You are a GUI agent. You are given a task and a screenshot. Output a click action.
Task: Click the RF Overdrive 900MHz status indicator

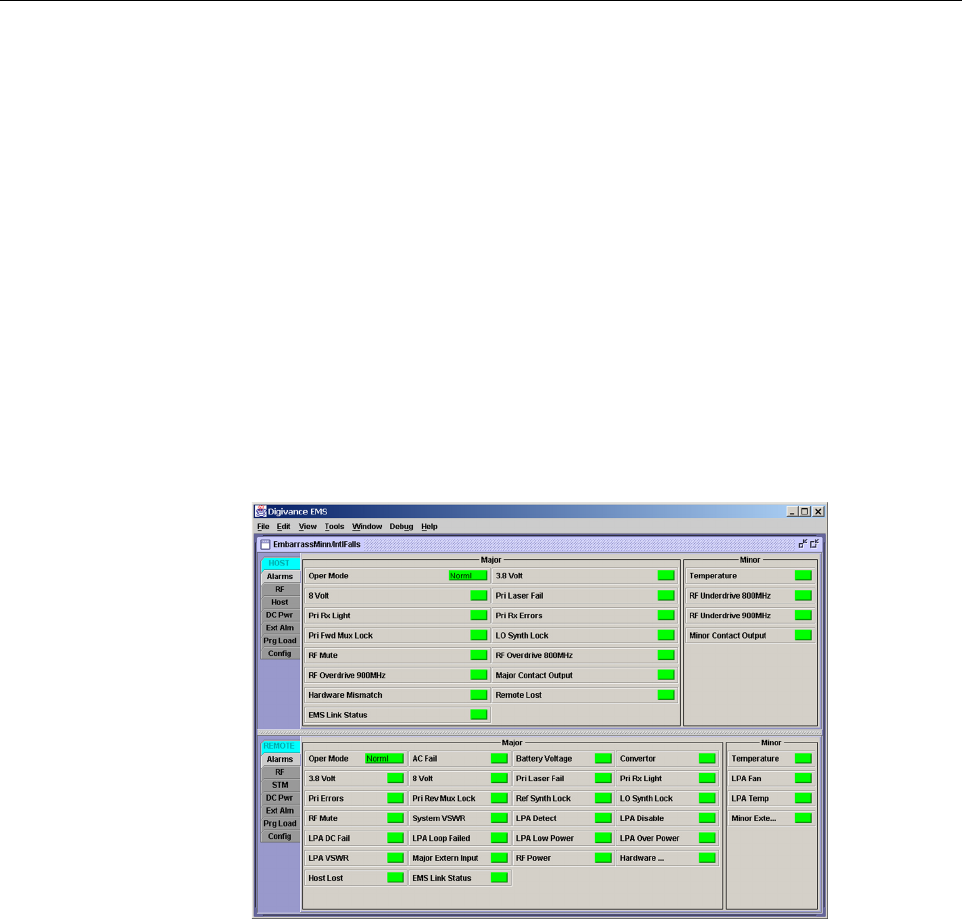pyautogui.click(x=479, y=675)
